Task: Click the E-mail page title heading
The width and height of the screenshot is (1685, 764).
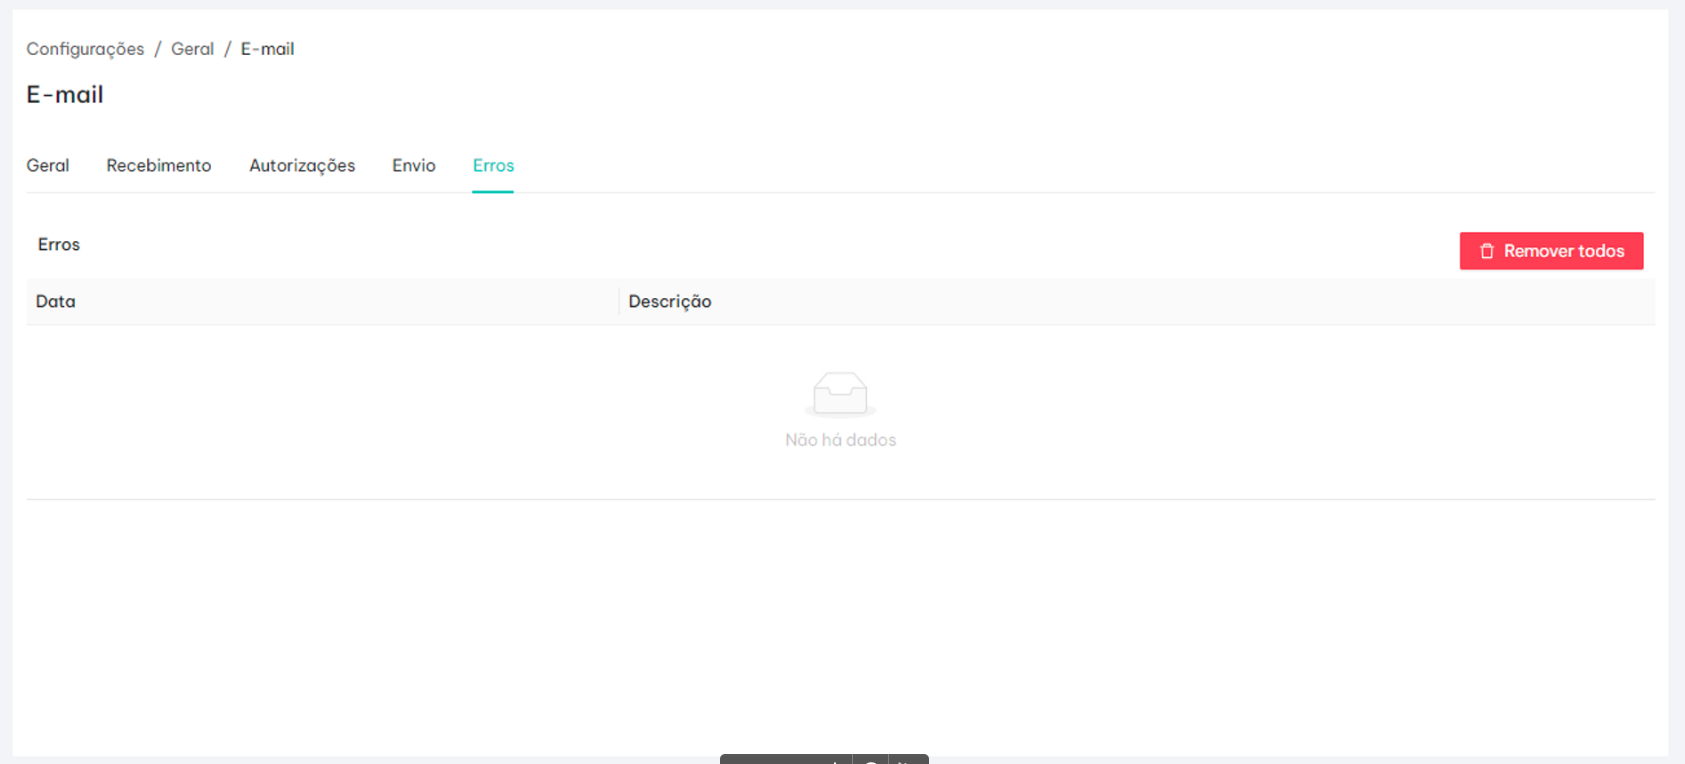Action: (65, 95)
